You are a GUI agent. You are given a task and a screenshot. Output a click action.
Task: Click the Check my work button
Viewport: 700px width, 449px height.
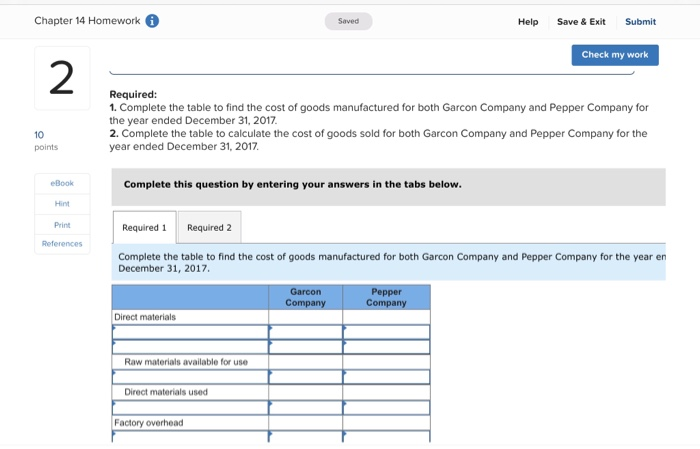point(615,55)
